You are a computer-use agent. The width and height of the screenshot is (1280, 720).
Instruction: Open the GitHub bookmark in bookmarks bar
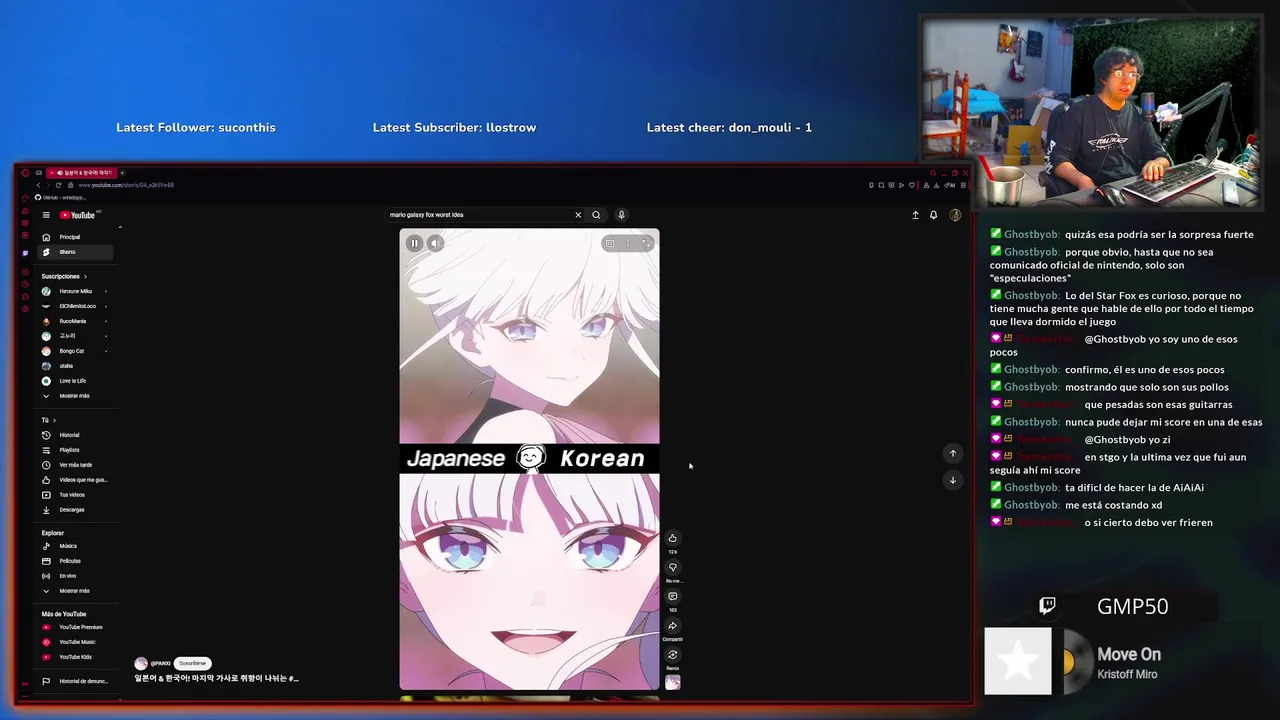click(x=61, y=197)
